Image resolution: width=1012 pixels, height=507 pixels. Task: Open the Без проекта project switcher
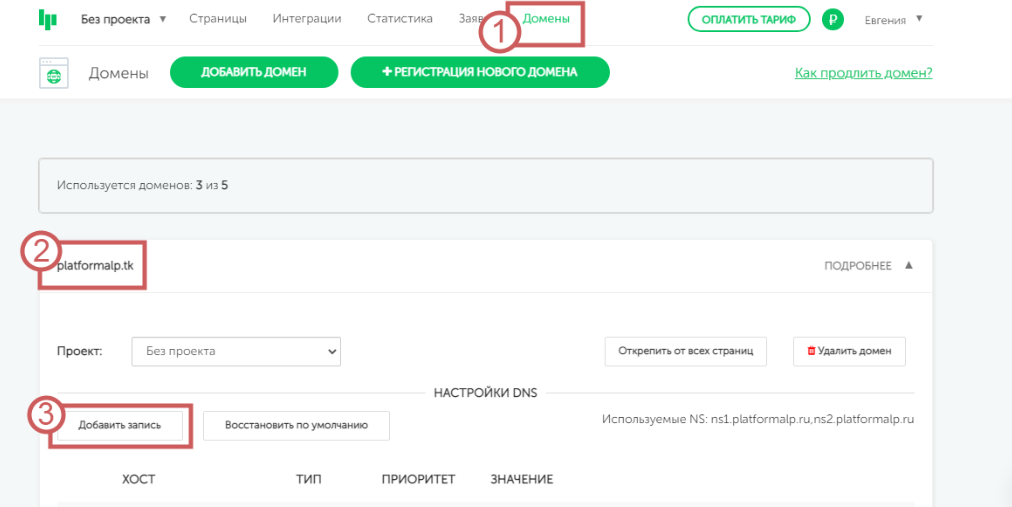click(123, 19)
